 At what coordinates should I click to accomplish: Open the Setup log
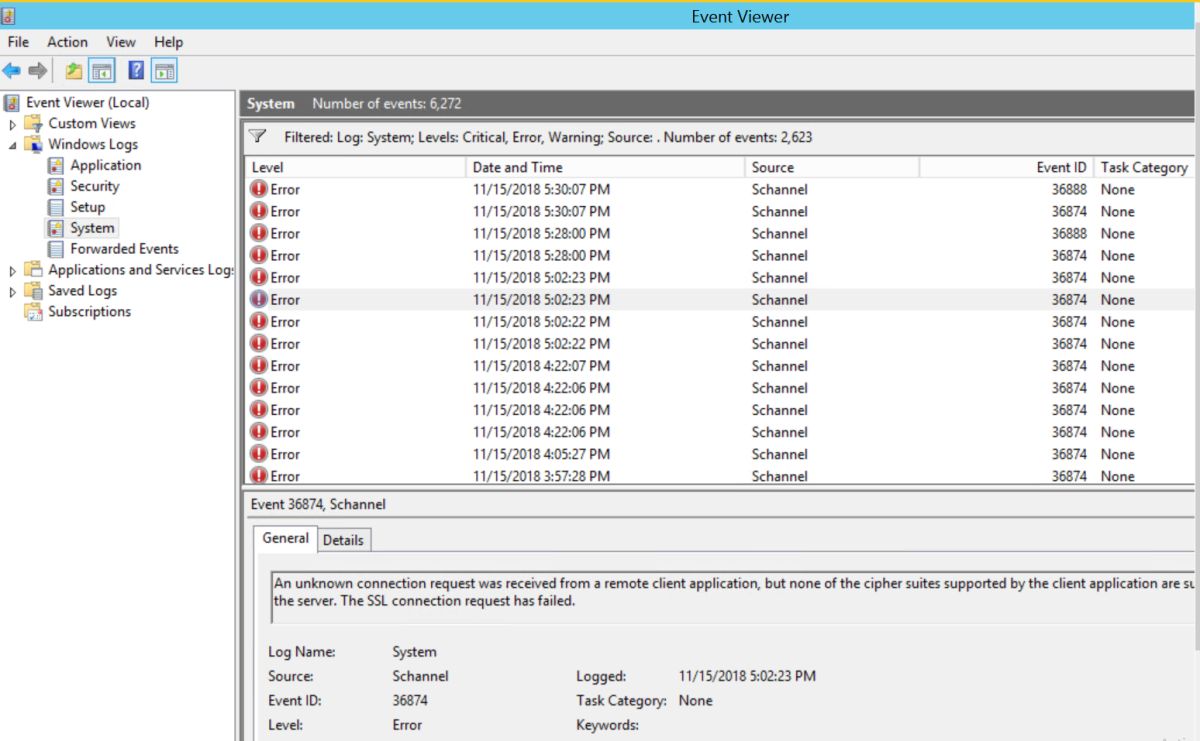click(88, 208)
